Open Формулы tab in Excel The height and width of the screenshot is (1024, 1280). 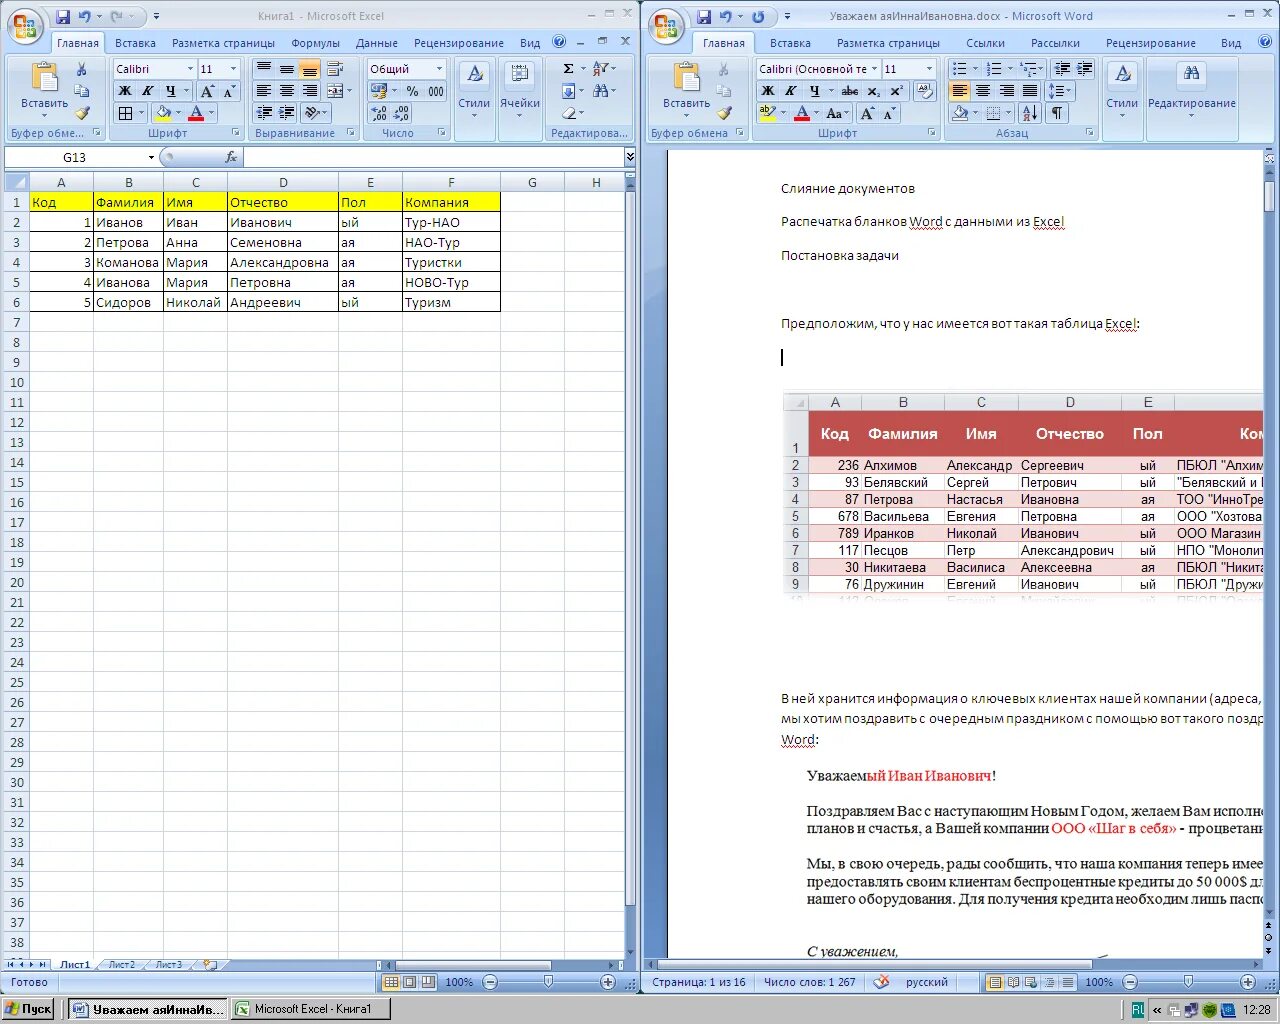(315, 43)
